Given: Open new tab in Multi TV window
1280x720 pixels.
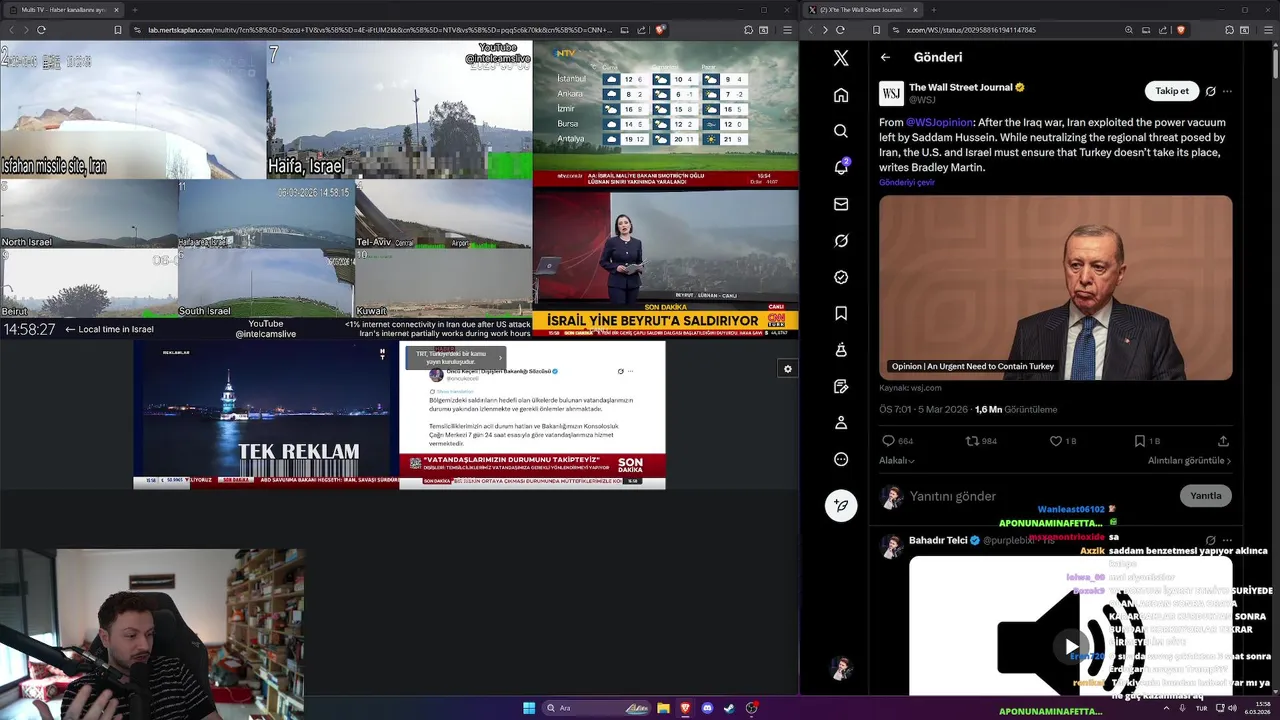Looking at the screenshot, I should tap(135, 10).
